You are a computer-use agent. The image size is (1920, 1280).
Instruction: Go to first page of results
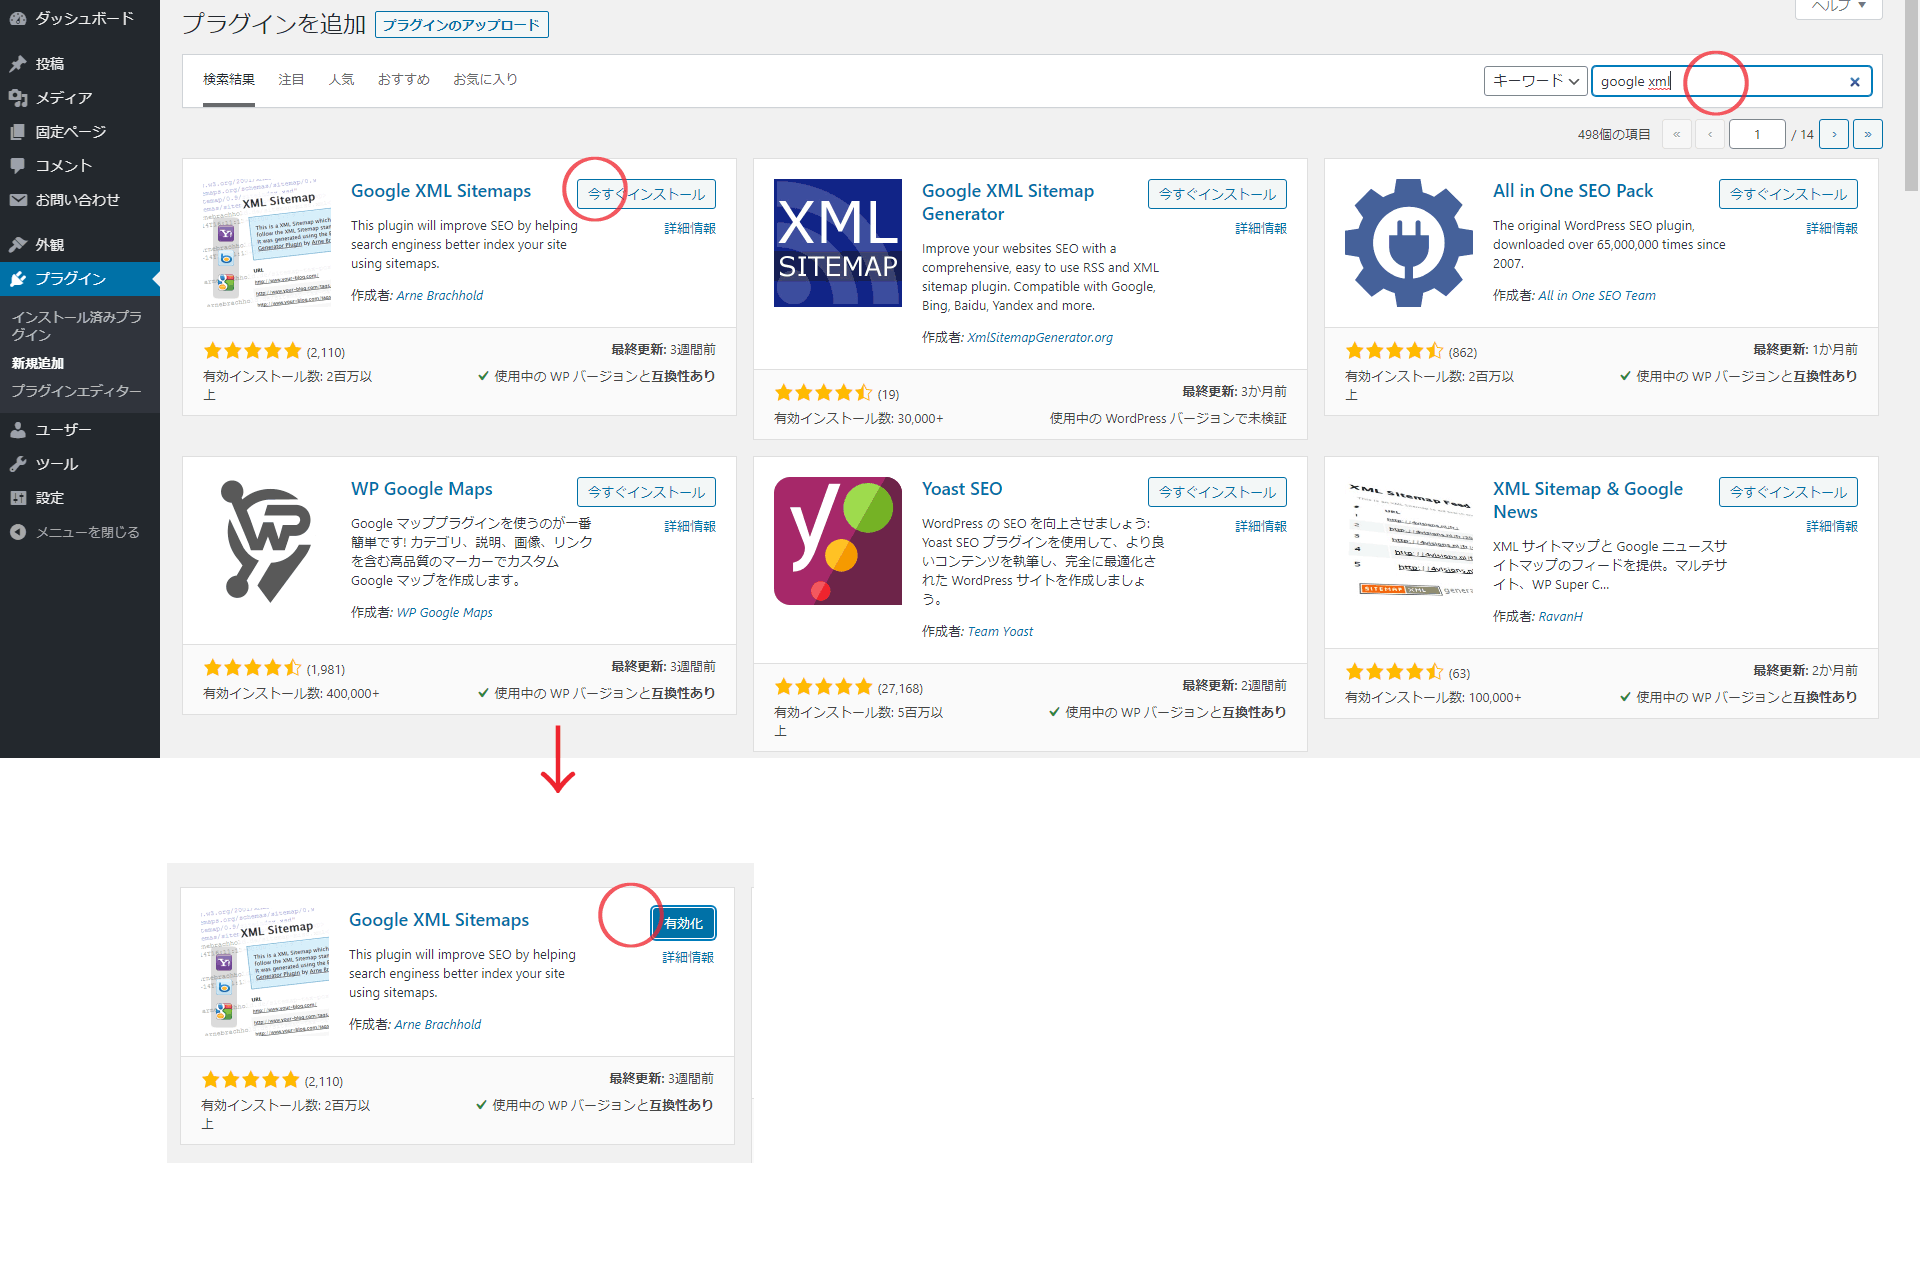coord(1677,134)
